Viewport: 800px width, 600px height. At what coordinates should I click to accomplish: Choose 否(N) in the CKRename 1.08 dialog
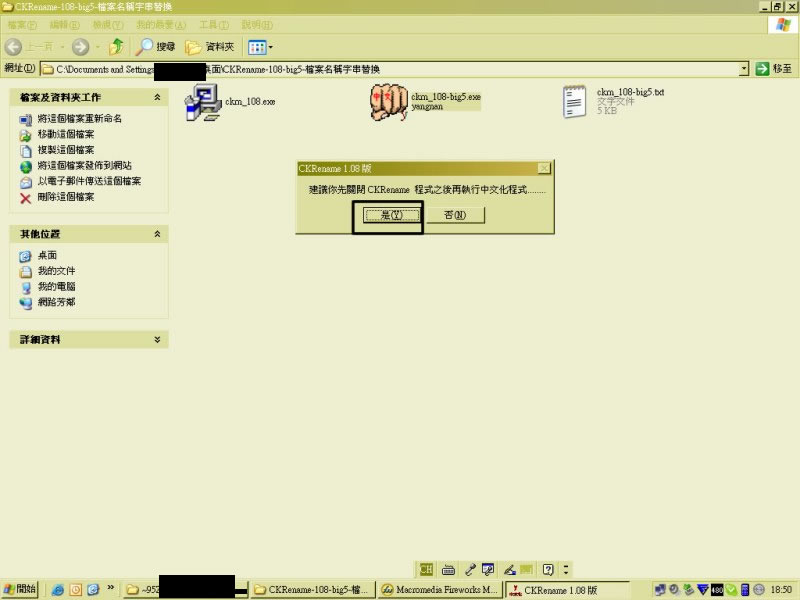(455, 215)
